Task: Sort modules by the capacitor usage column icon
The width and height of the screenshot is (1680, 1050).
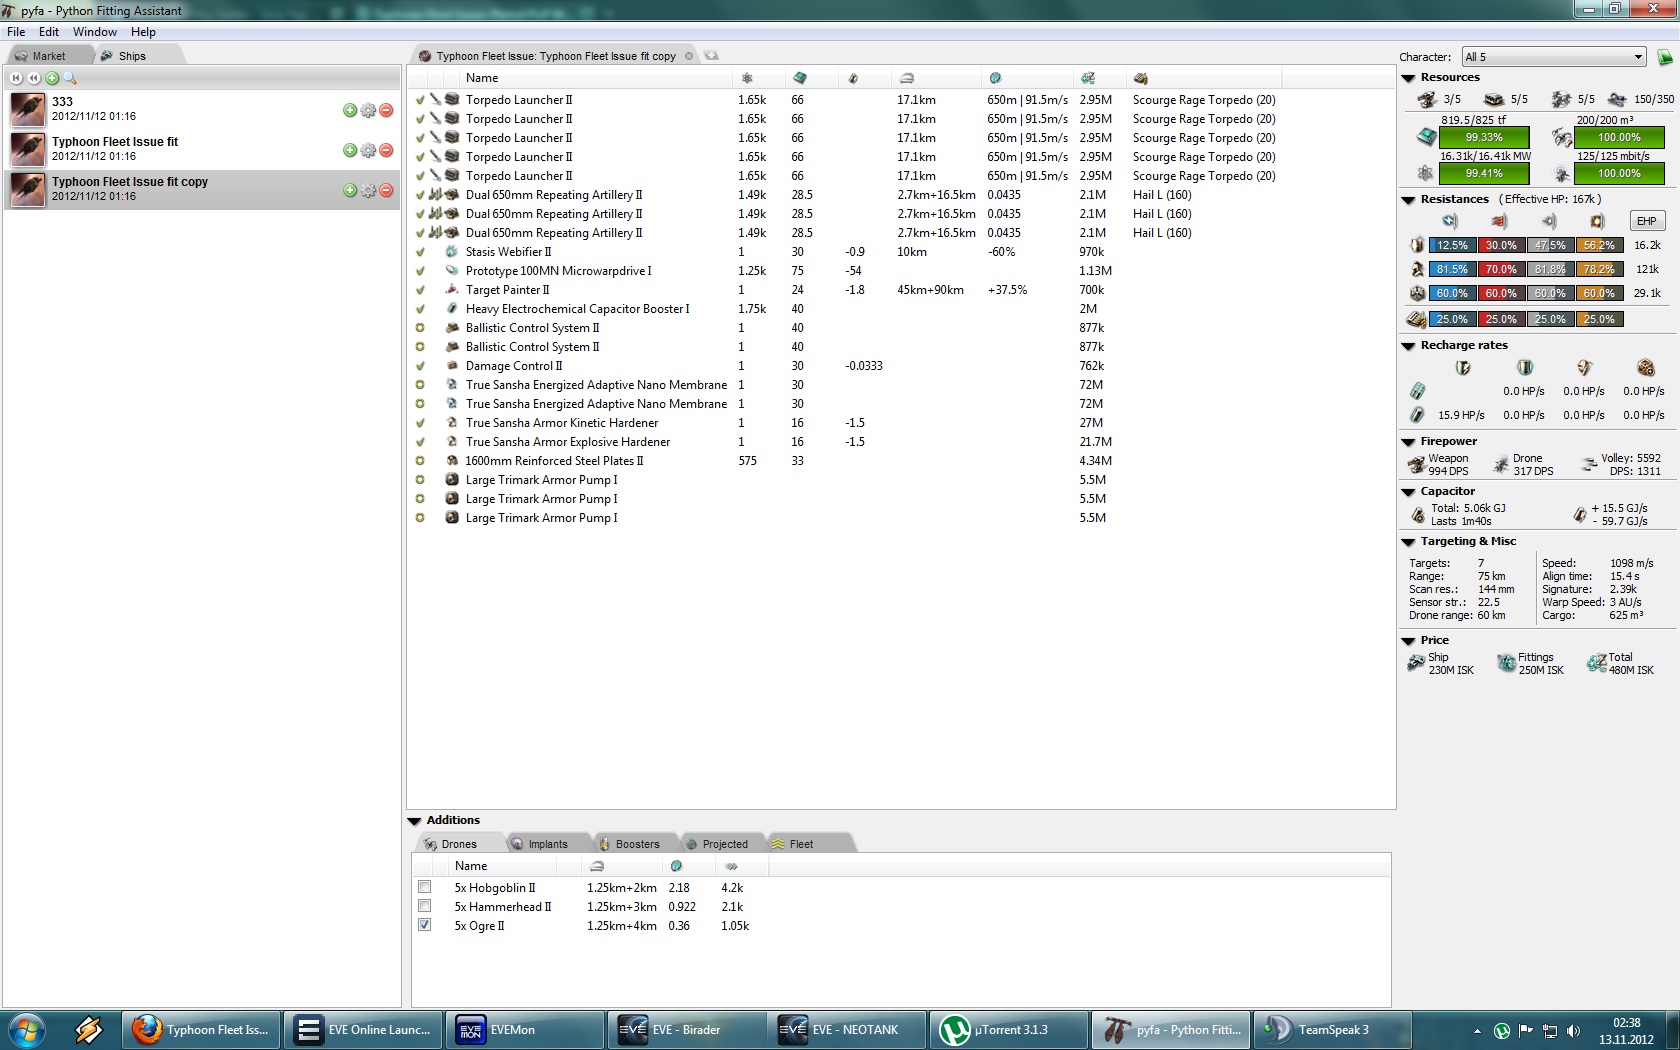Action: pyautogui.click(x=853, y=78)
